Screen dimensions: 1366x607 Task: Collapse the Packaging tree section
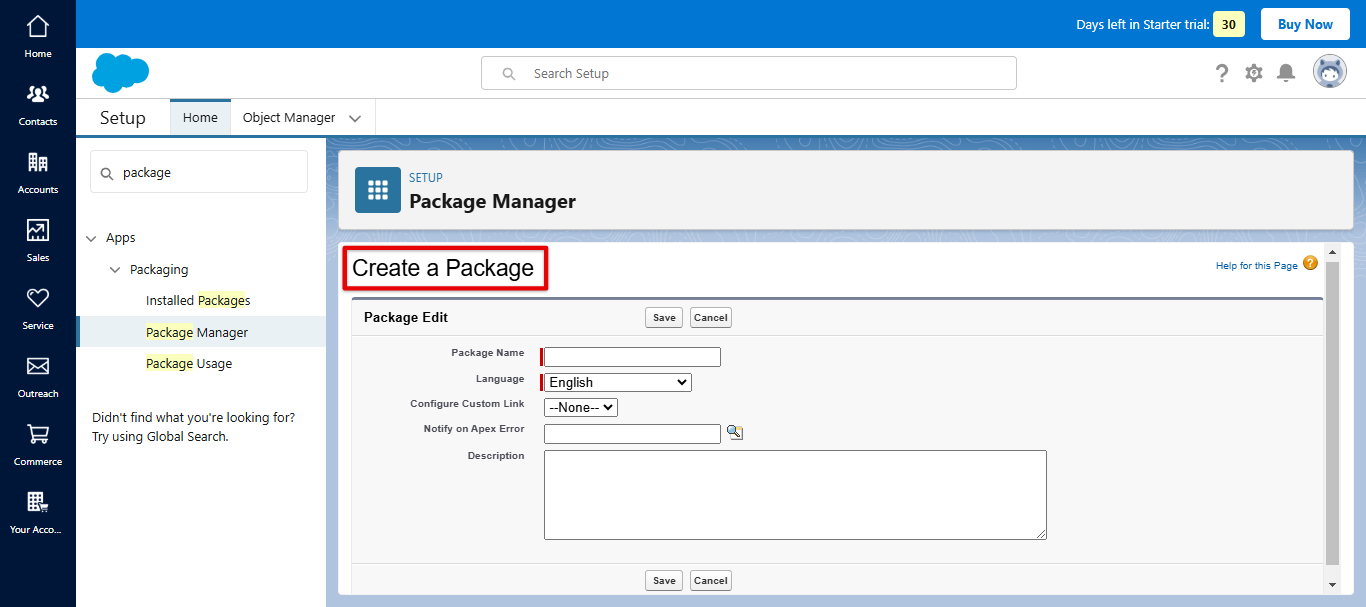coord(115,270)
